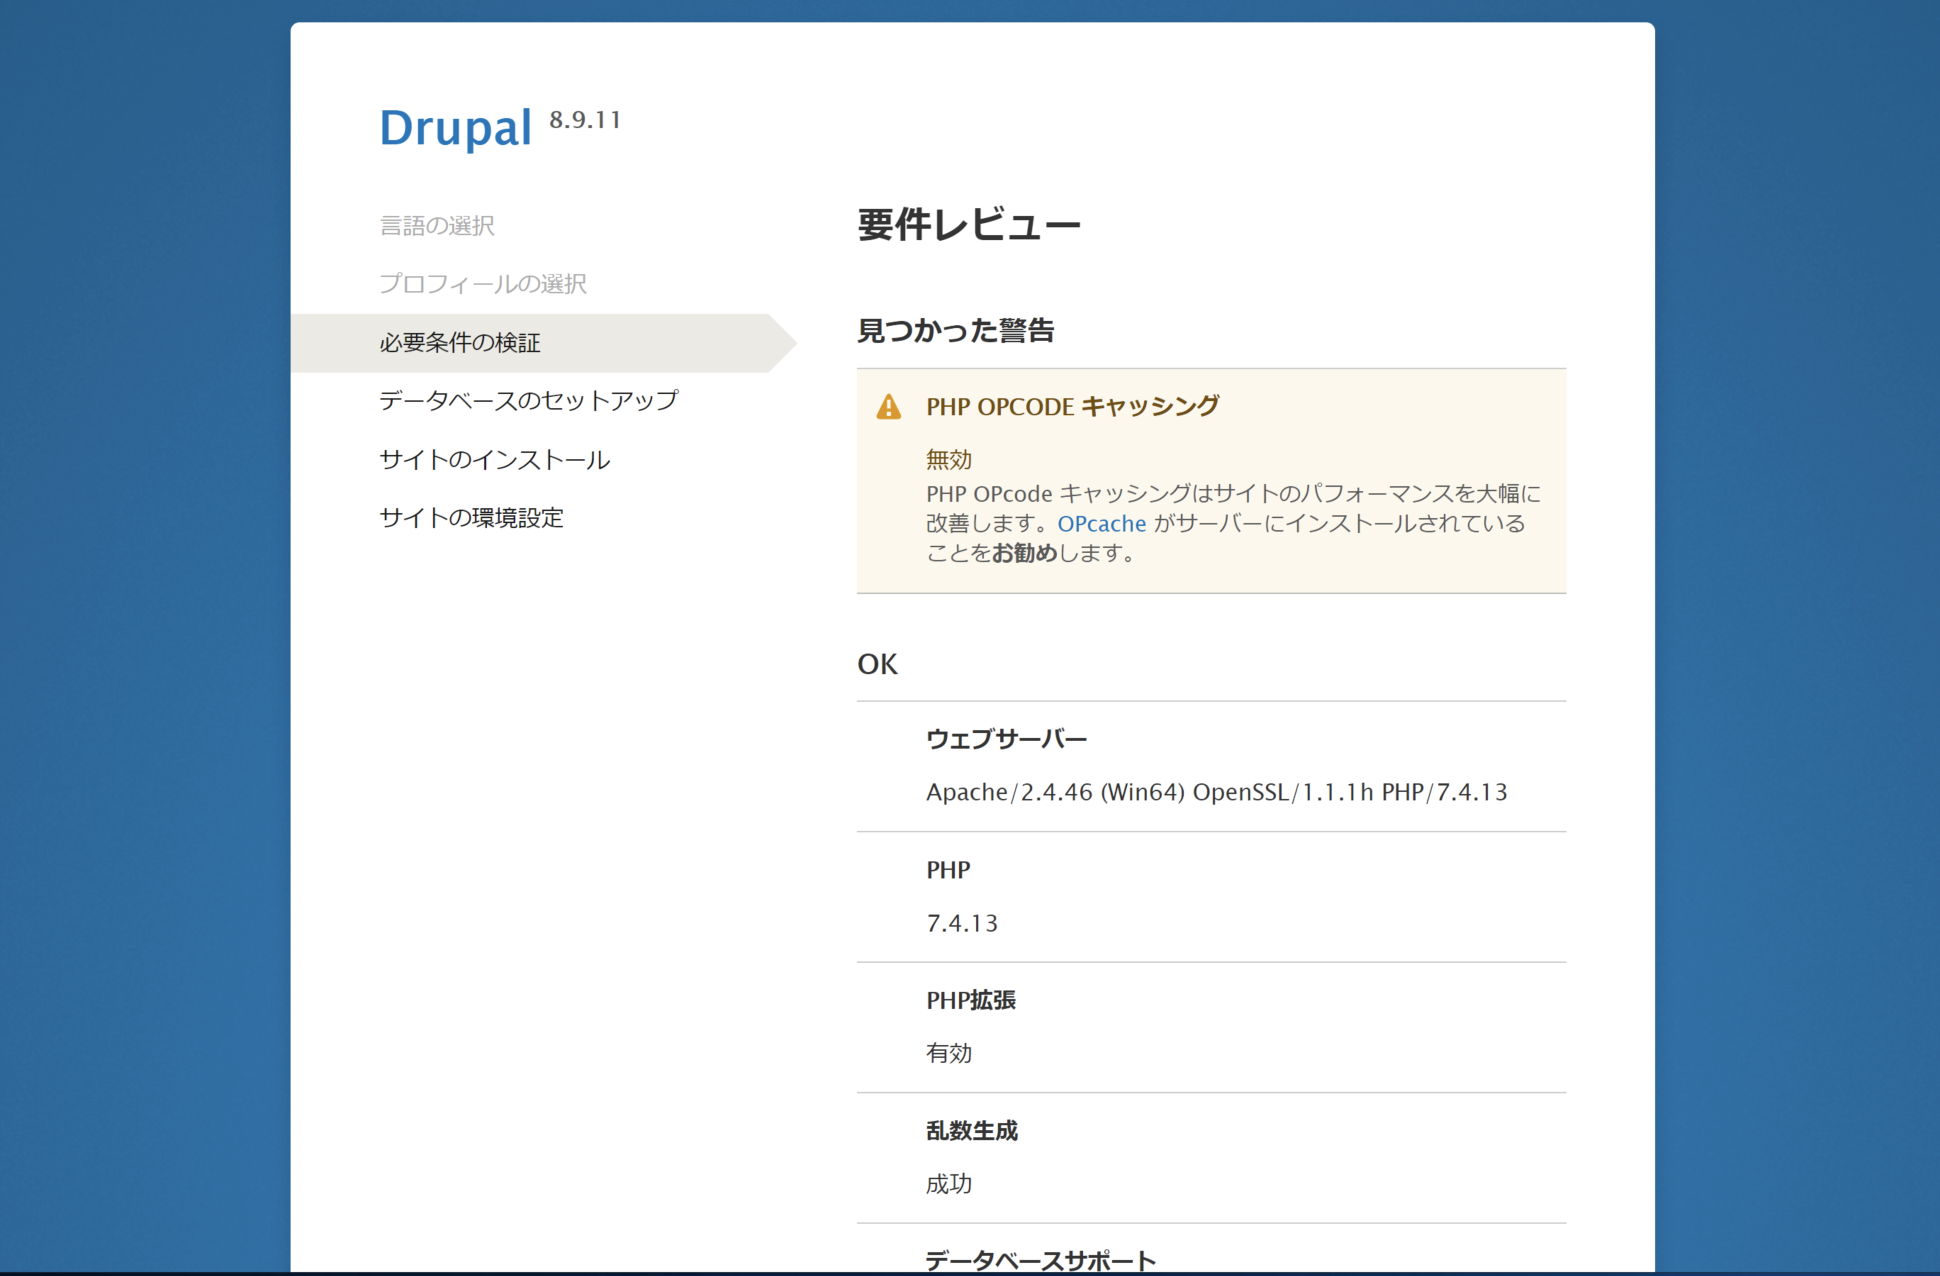The image size is (1940, 1276).
Task: Open the OPcache link in the warning
Action: pos(1101,523)
